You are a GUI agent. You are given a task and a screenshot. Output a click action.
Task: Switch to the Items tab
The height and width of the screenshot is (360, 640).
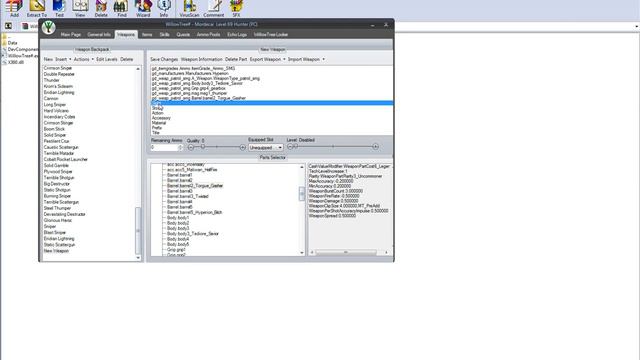147,35
